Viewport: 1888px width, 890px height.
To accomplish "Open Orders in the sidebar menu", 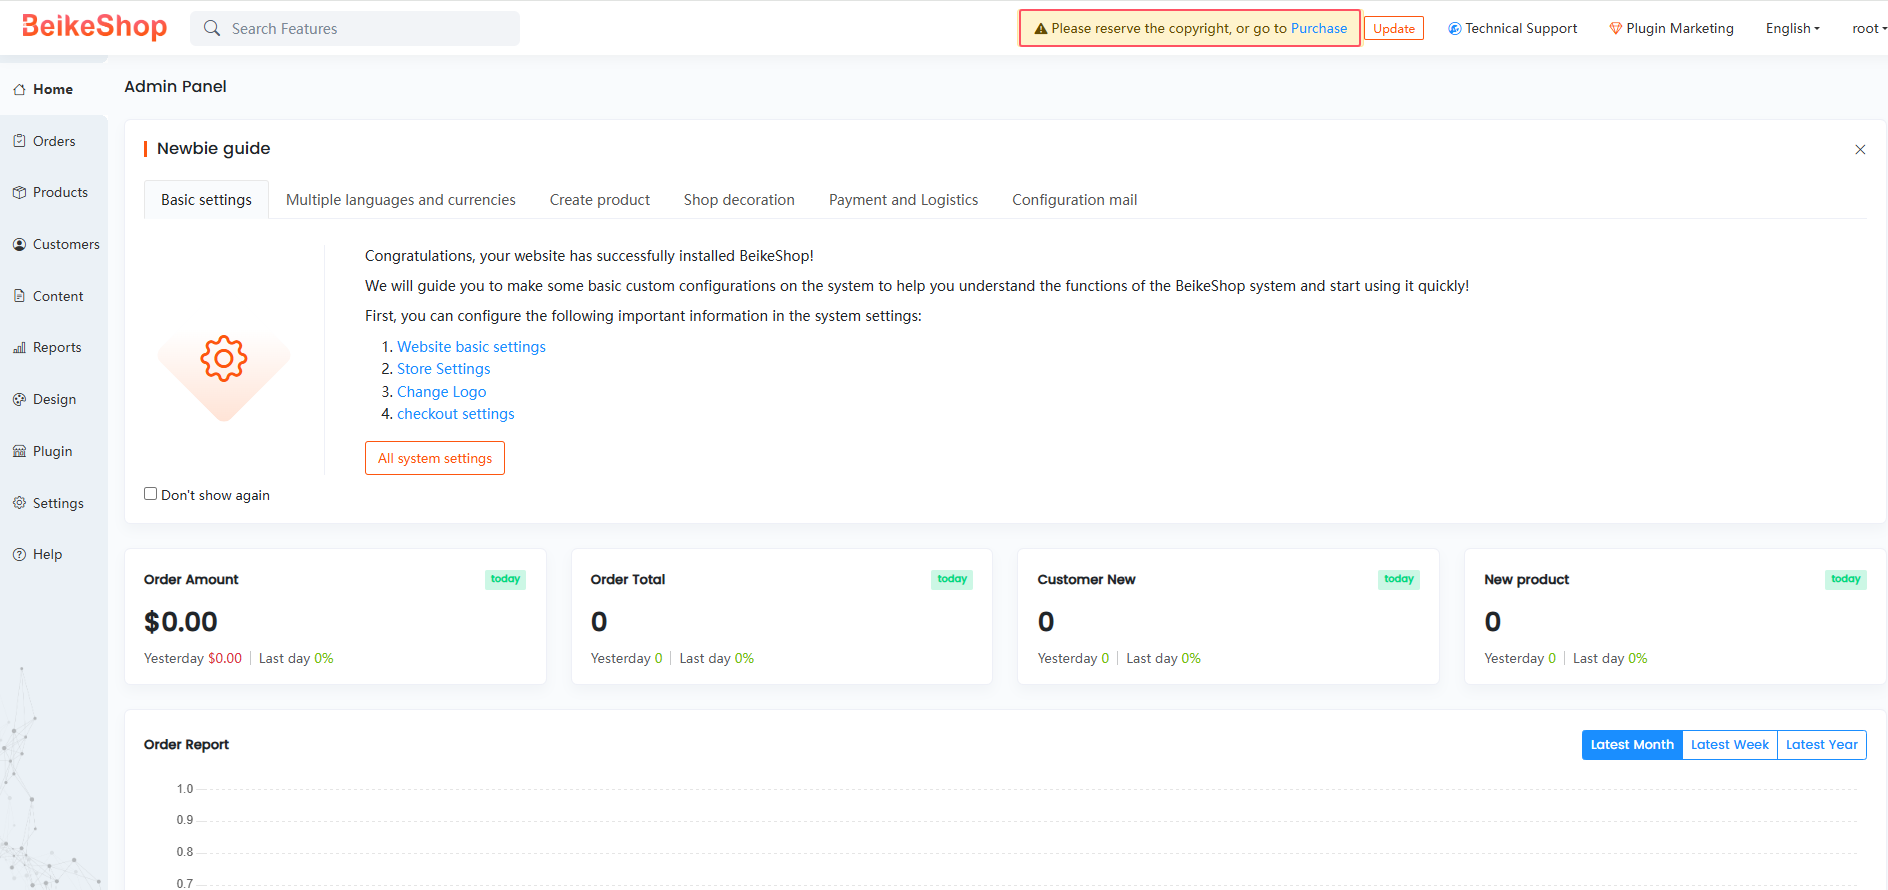I will pos(54,141).
